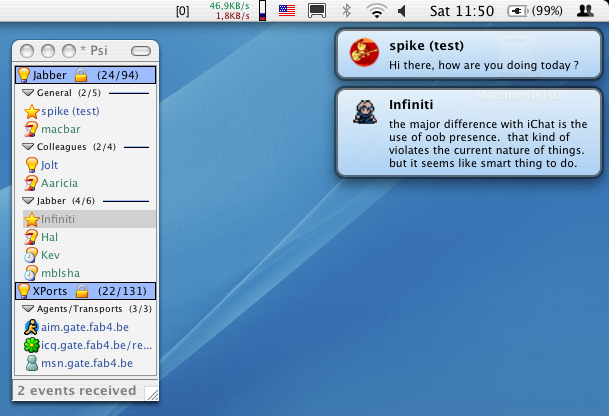
Task: Select contact macbar in roster
Action: pos(89,129)
